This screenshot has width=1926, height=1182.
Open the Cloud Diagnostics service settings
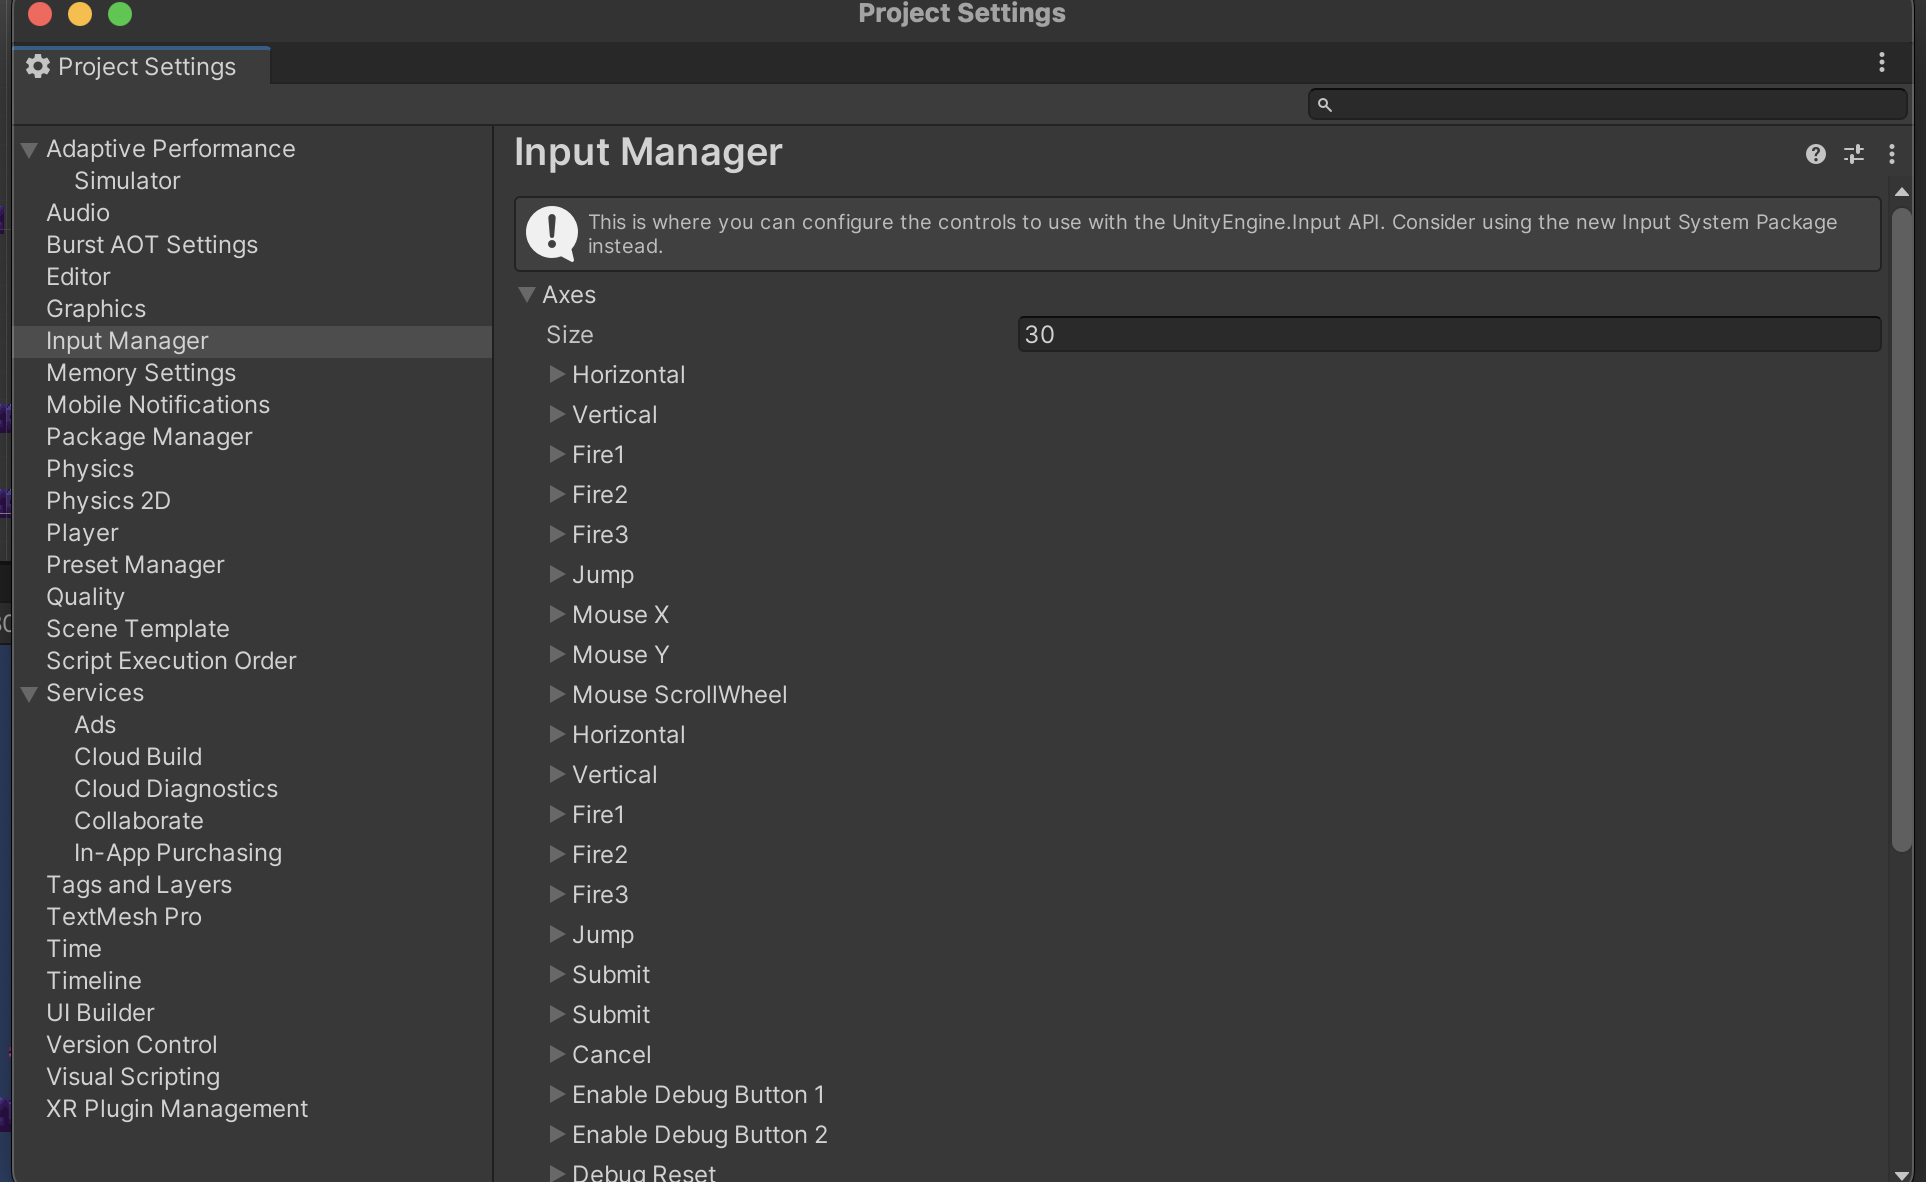tap(175, 789)
